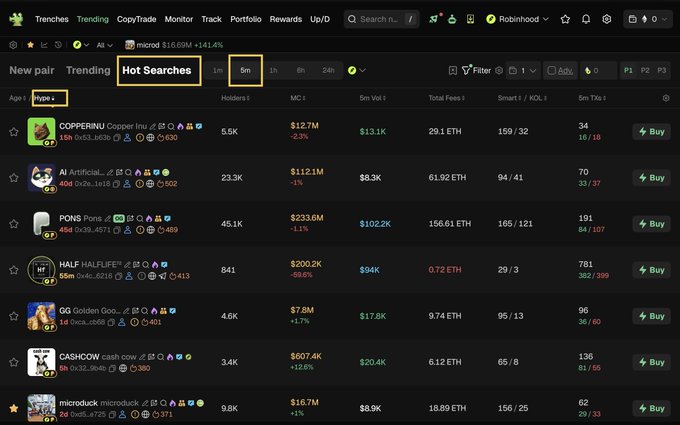The height and width of the screenshot is (425, 680).
Task: Open the globe website icon in COPPERINU row
Action: (150, 137)
